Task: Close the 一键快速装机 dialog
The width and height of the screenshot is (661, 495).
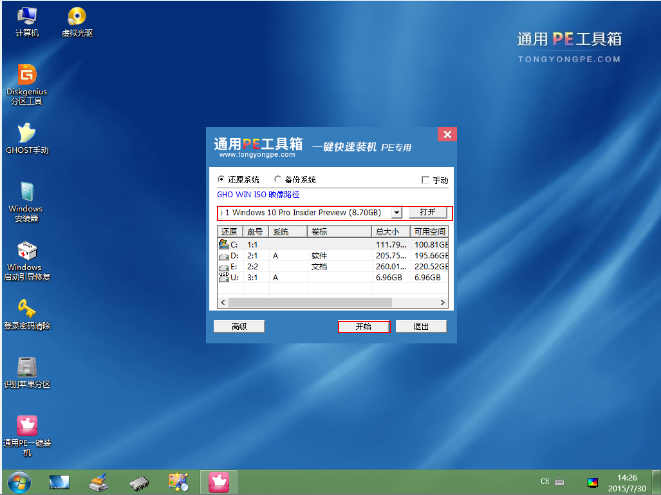Action: (x=447, y=135)
